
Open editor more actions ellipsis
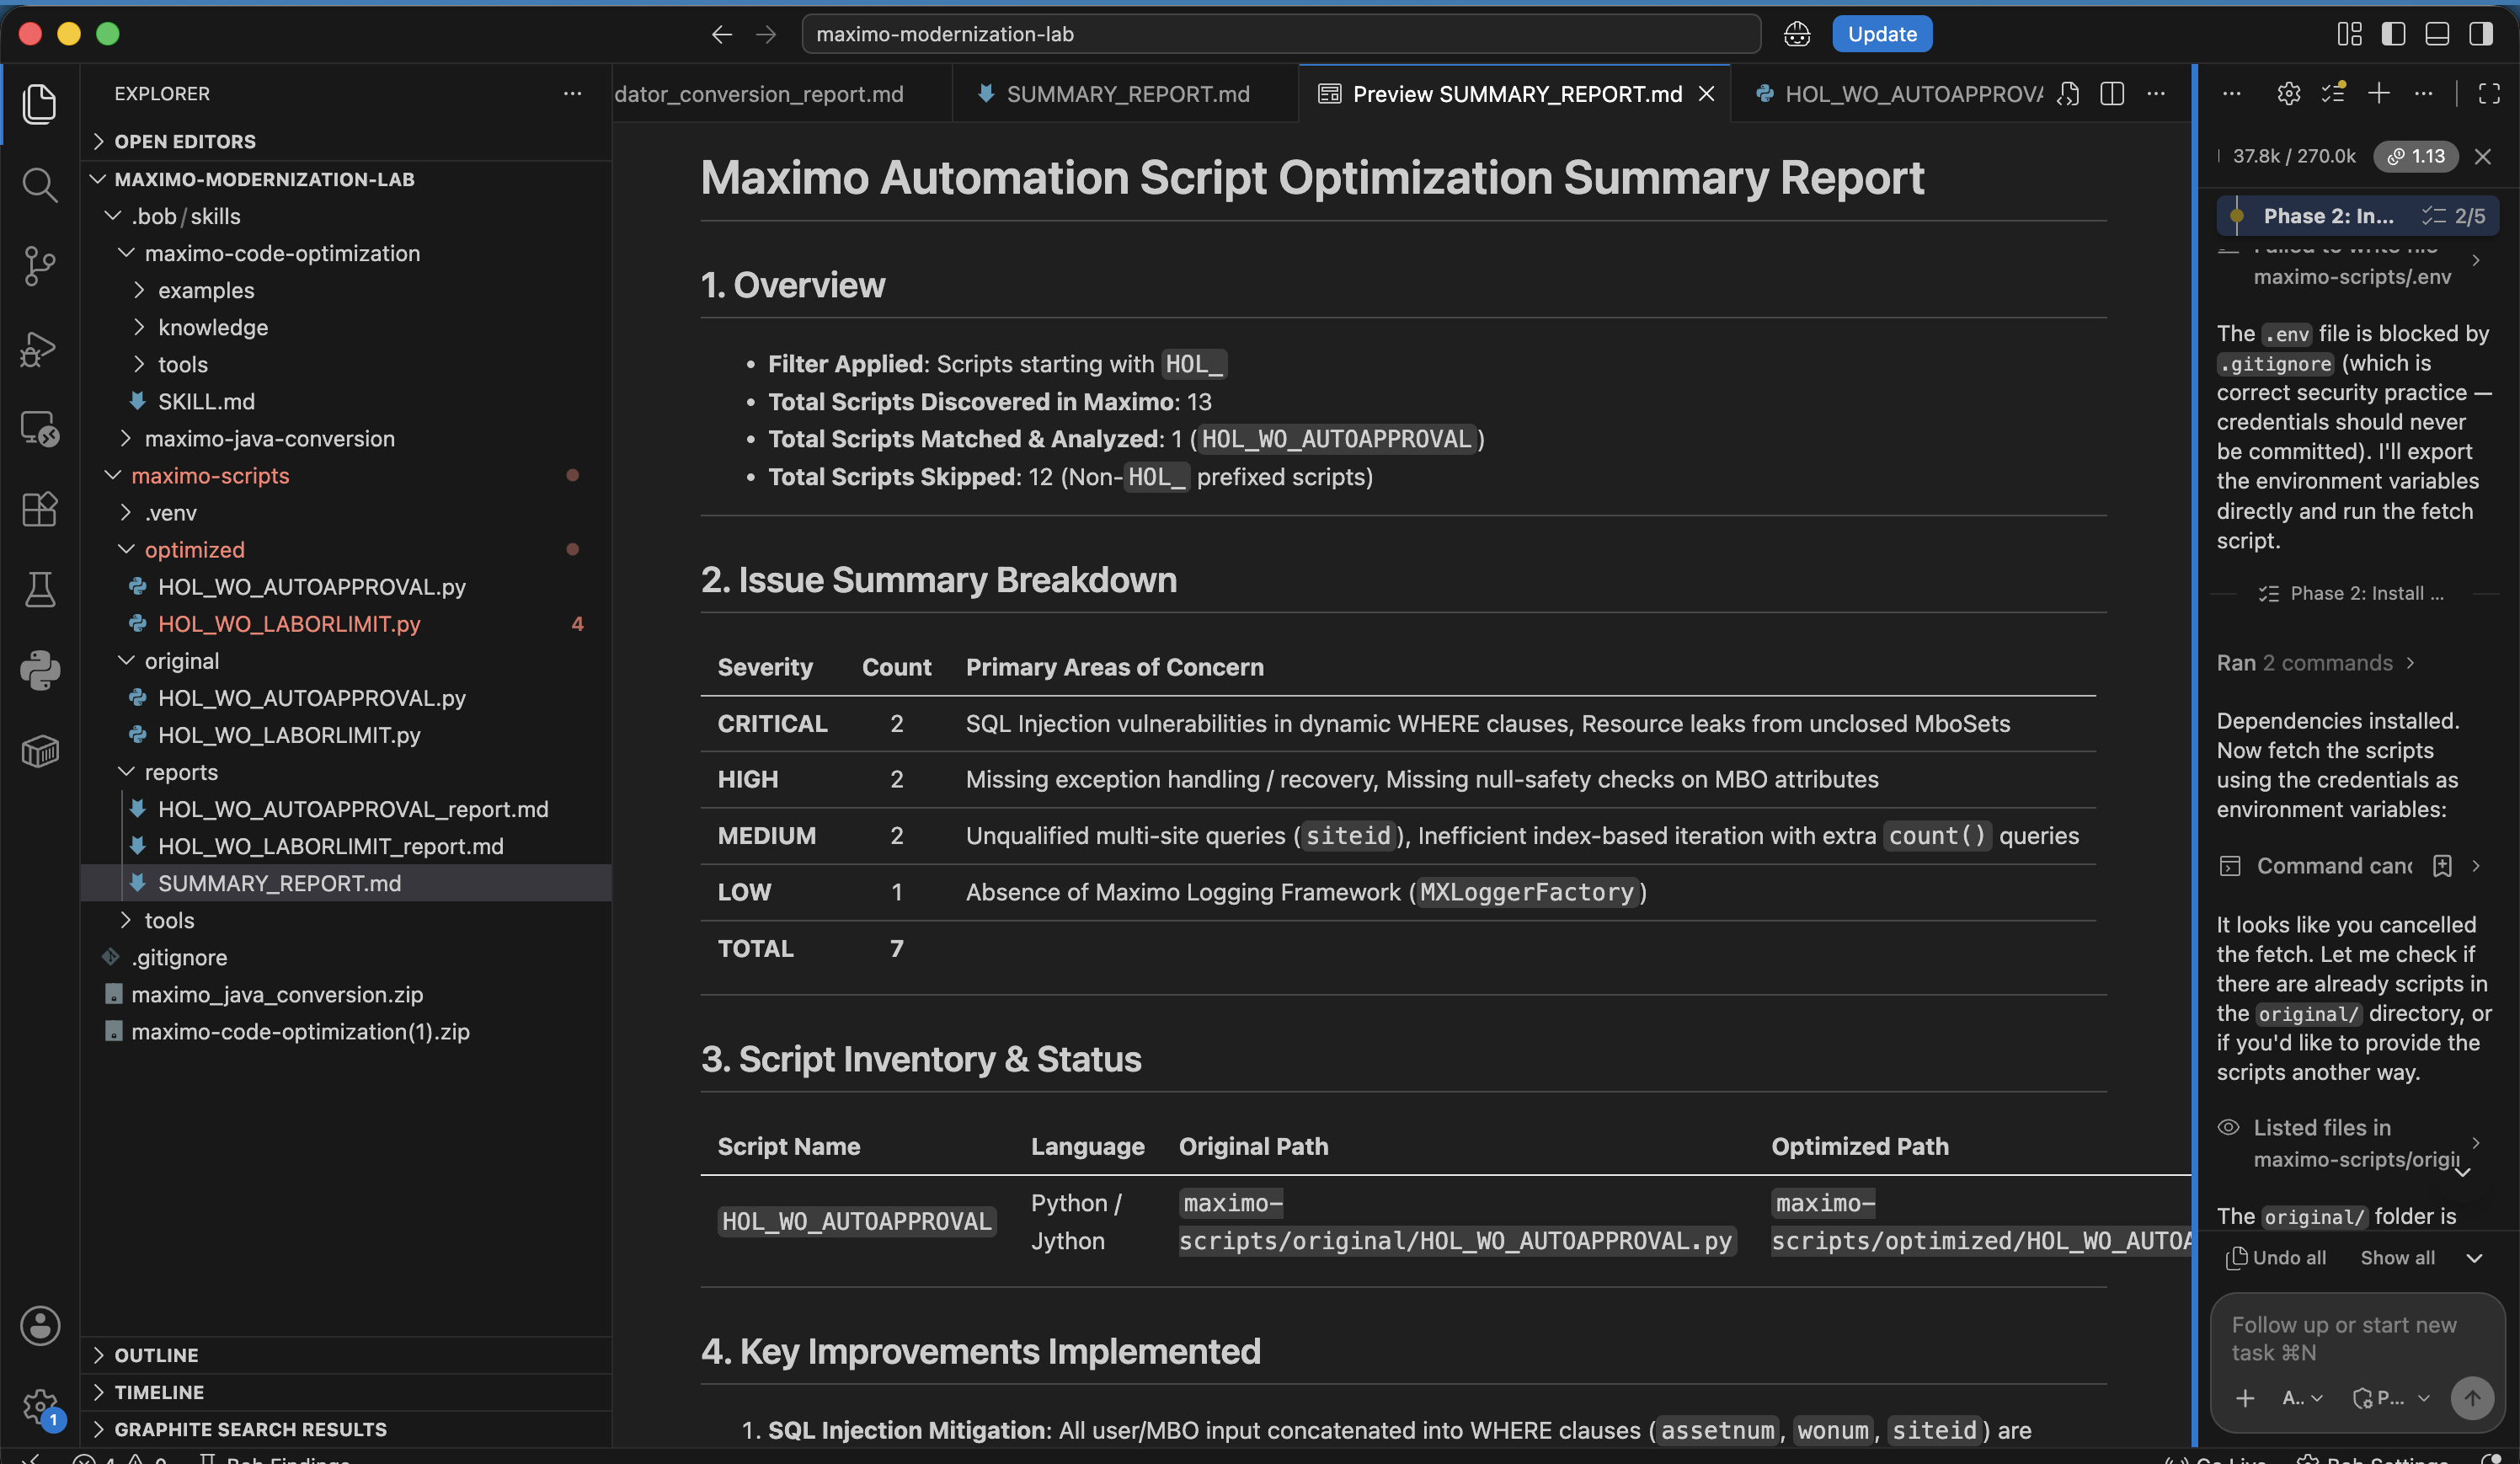click(2156, 93)
